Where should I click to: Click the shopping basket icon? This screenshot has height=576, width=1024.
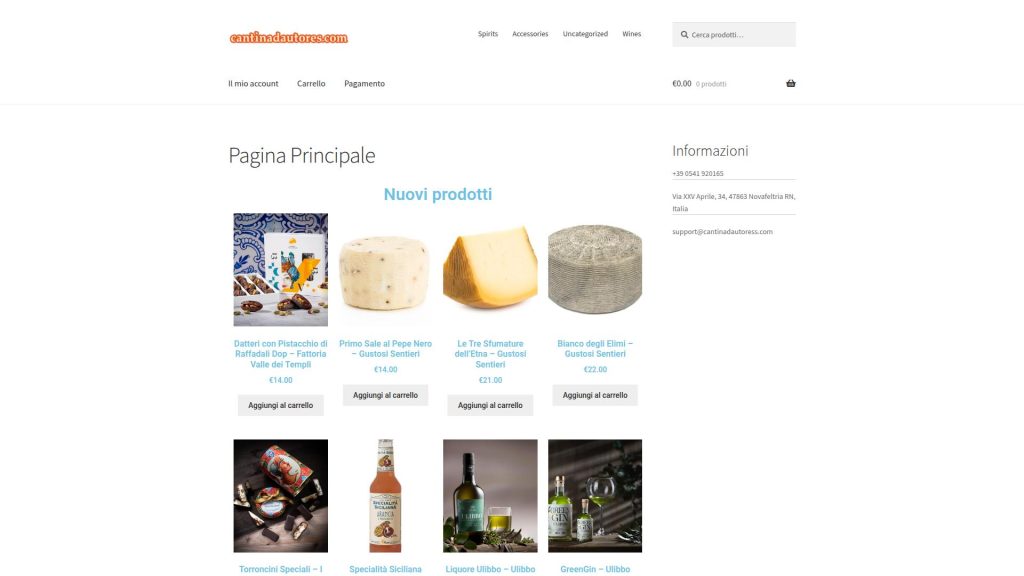coord(791,84)
